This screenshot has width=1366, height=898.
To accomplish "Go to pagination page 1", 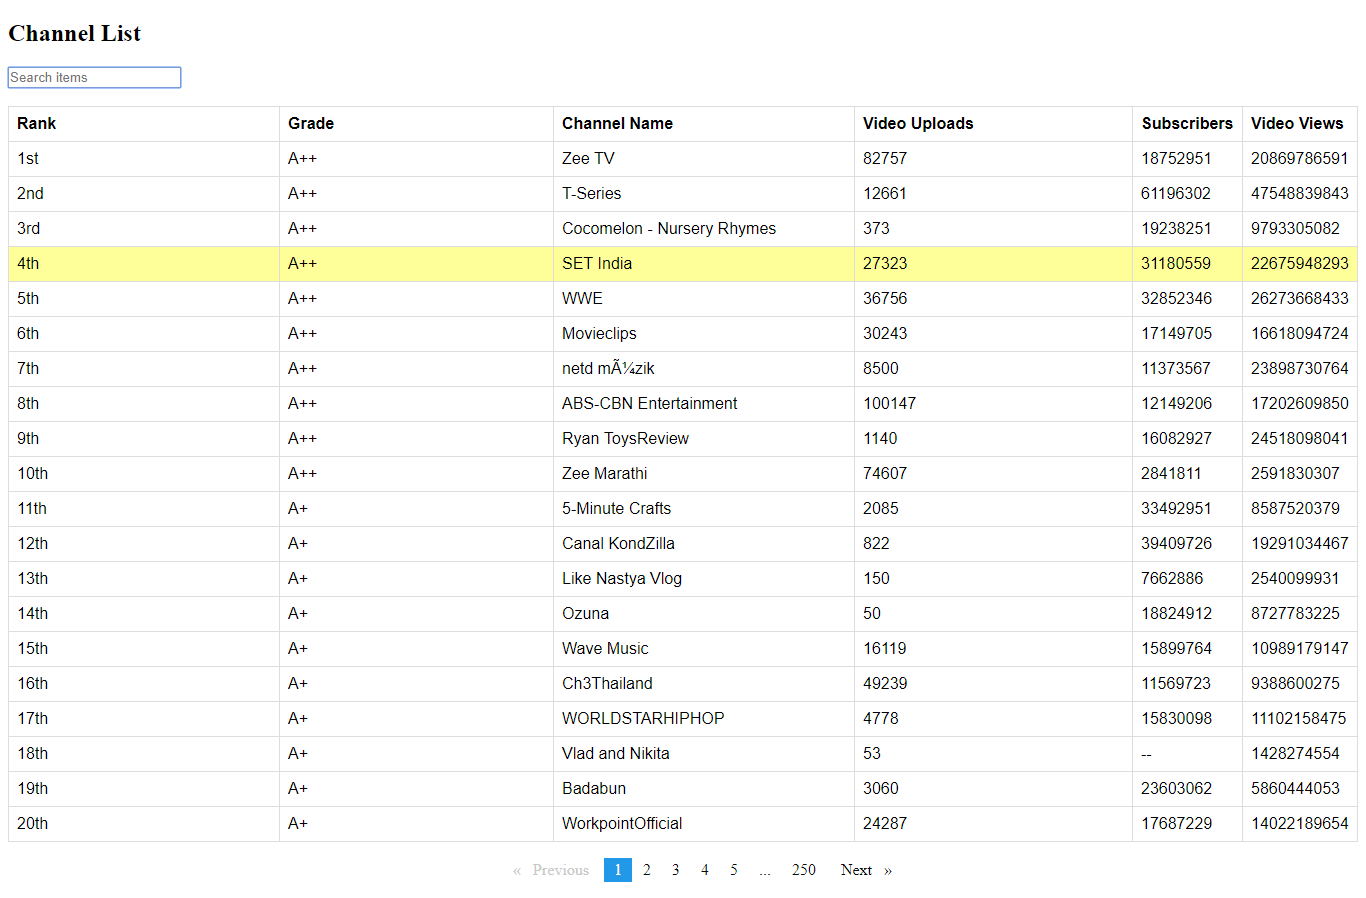I will click(x=618, y=870).
